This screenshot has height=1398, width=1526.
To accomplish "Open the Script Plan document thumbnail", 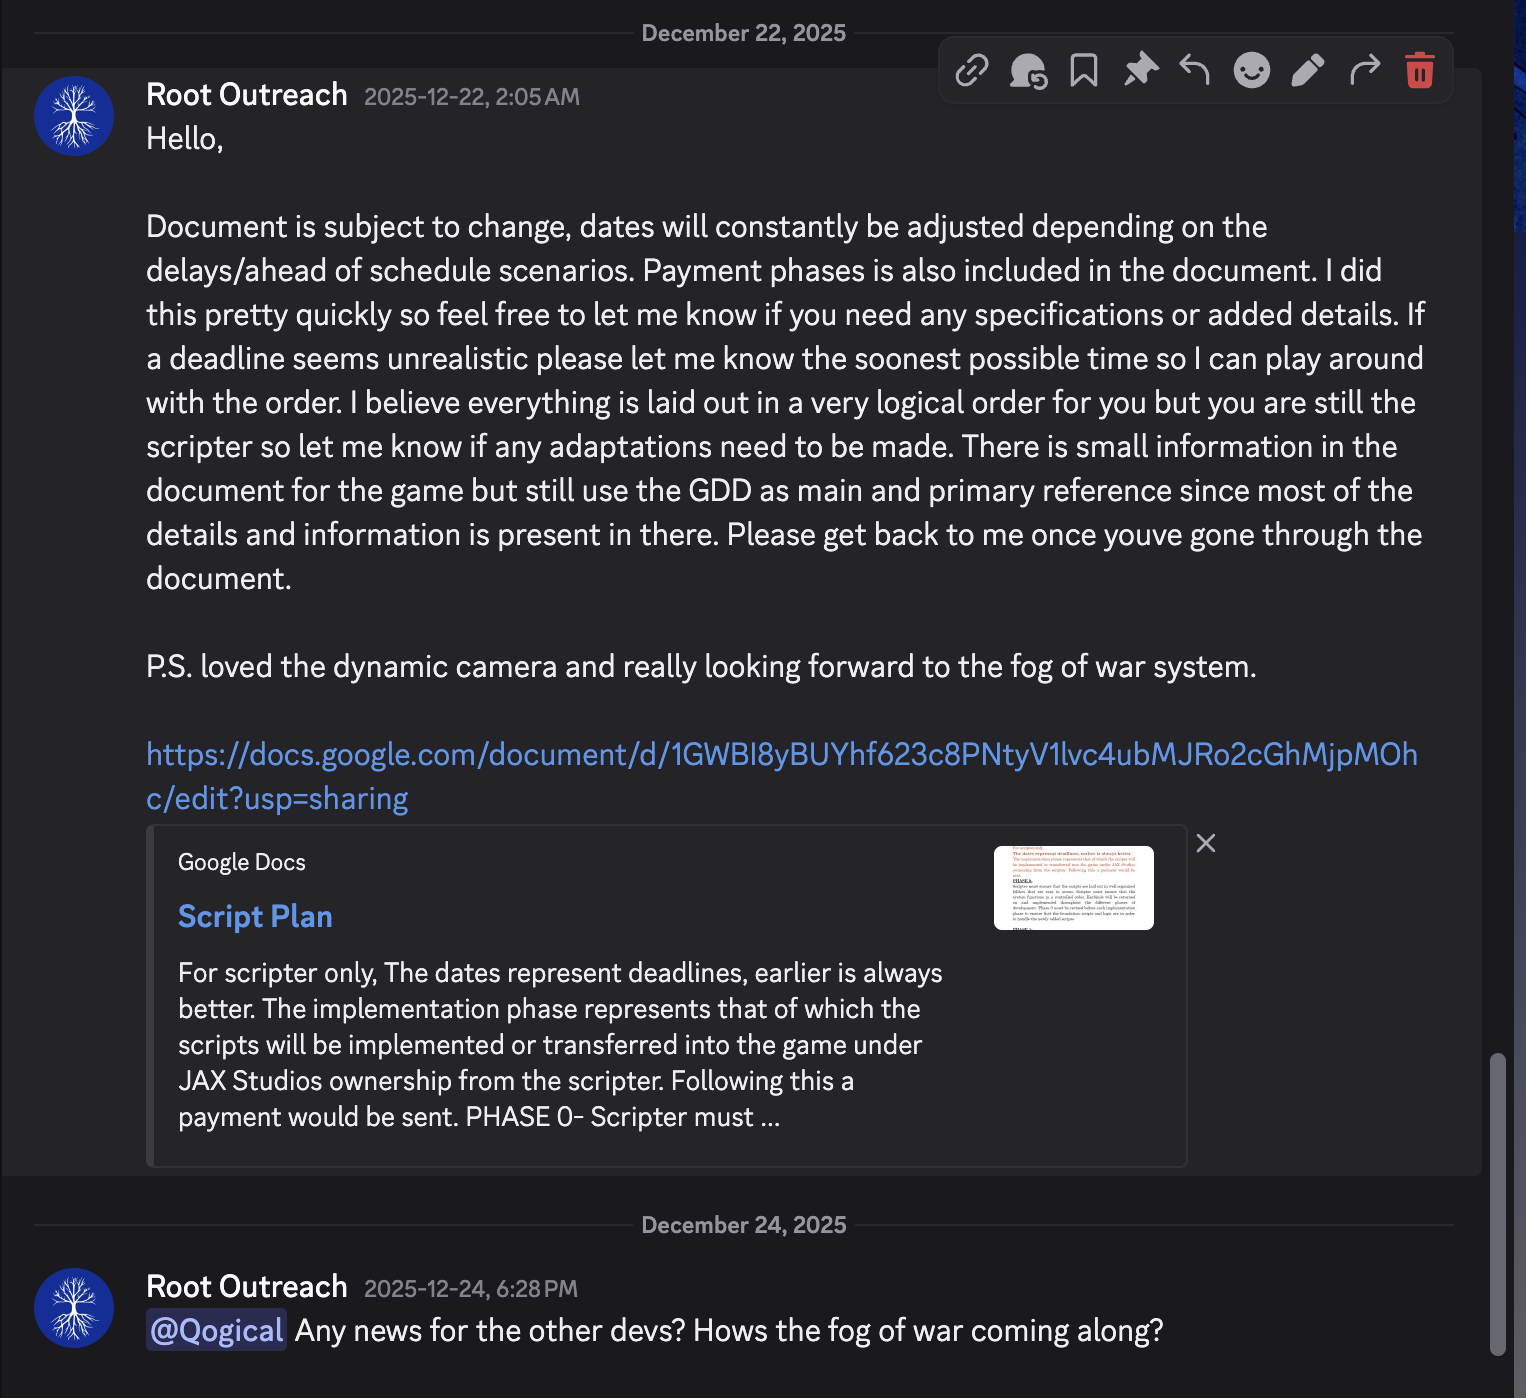I will pyautogui.click(x=1073, y=888).
